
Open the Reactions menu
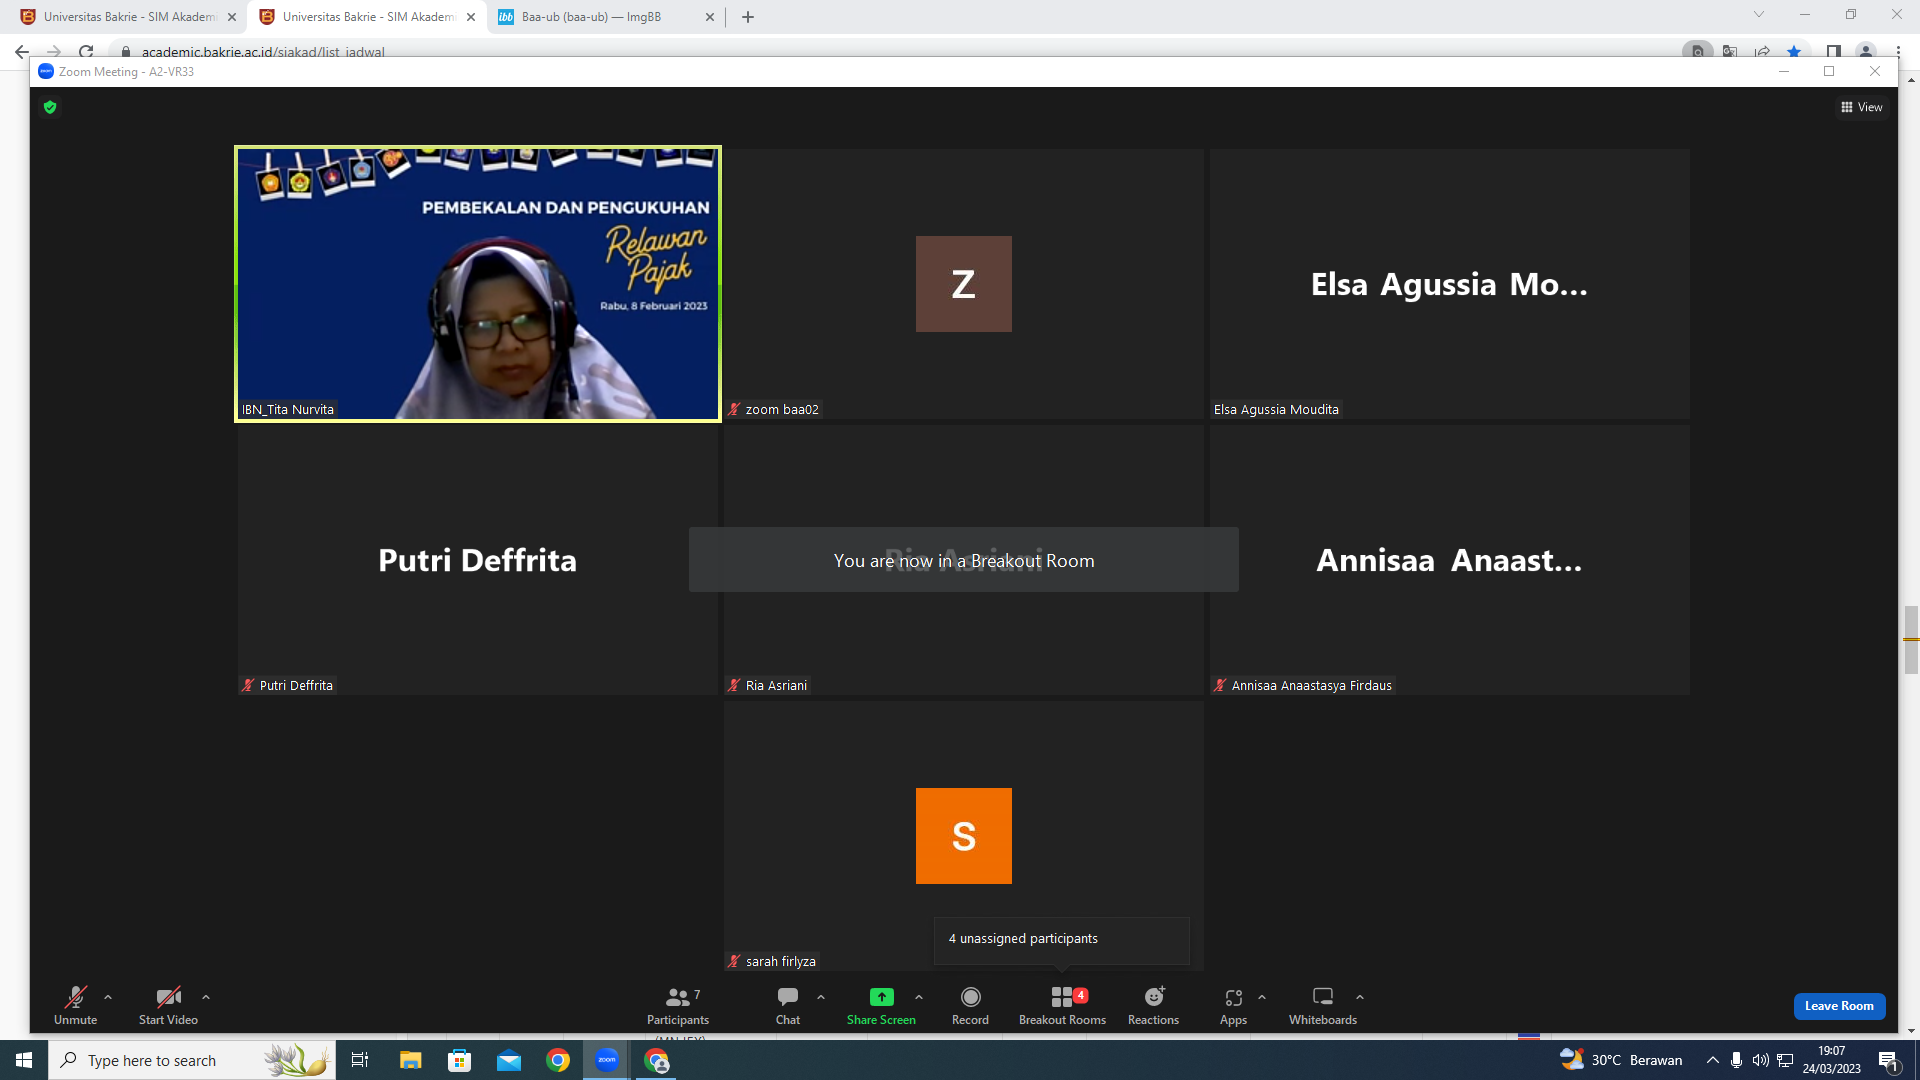coord(1153,1005)
